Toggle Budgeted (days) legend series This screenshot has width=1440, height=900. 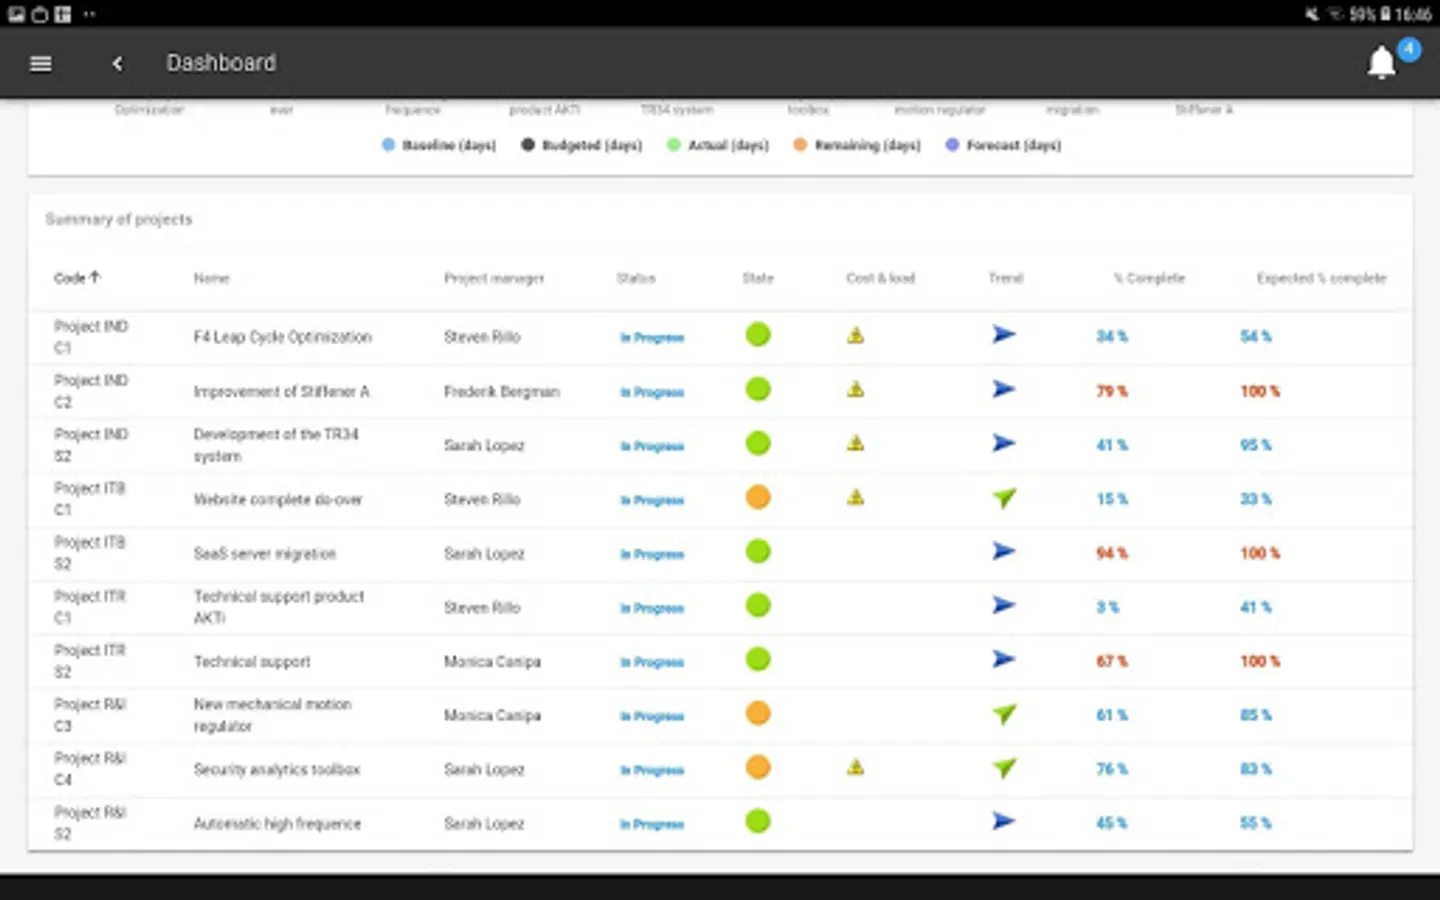581,145
